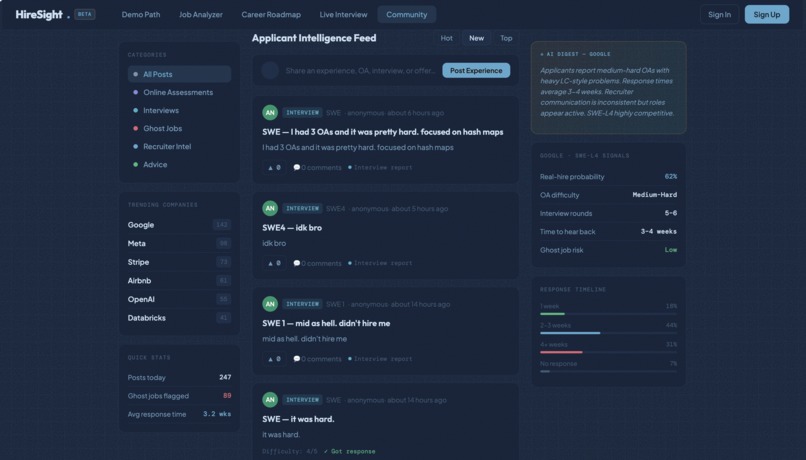Click Interview report on hash maps post

point(380,168)
